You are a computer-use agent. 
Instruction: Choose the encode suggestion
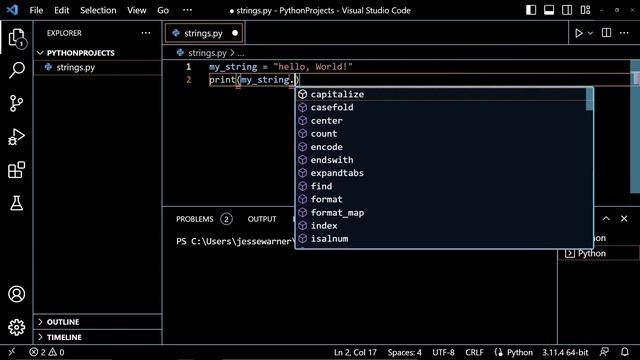(x=441, y=147)
